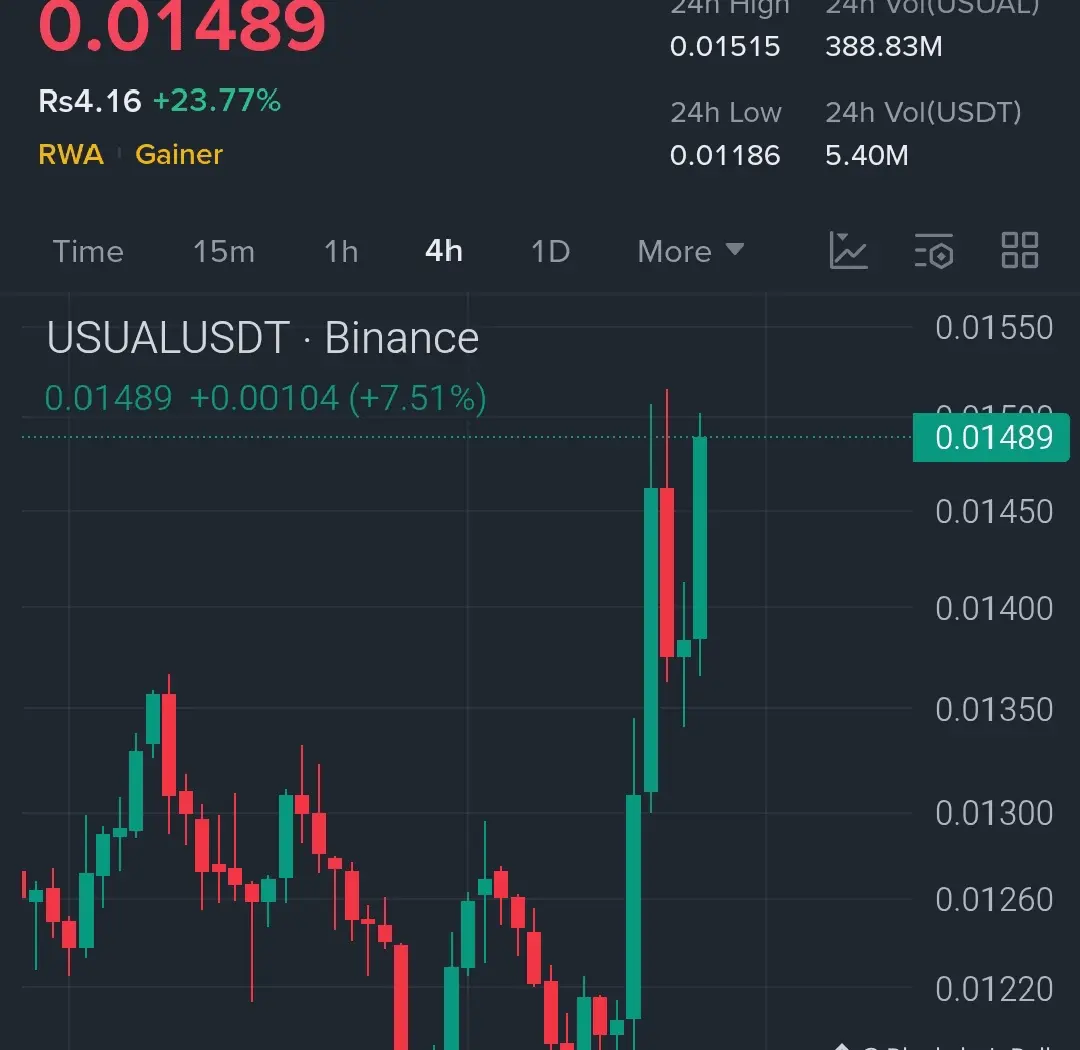
Task: Click the 388.83M volume value
Action: 884,47
